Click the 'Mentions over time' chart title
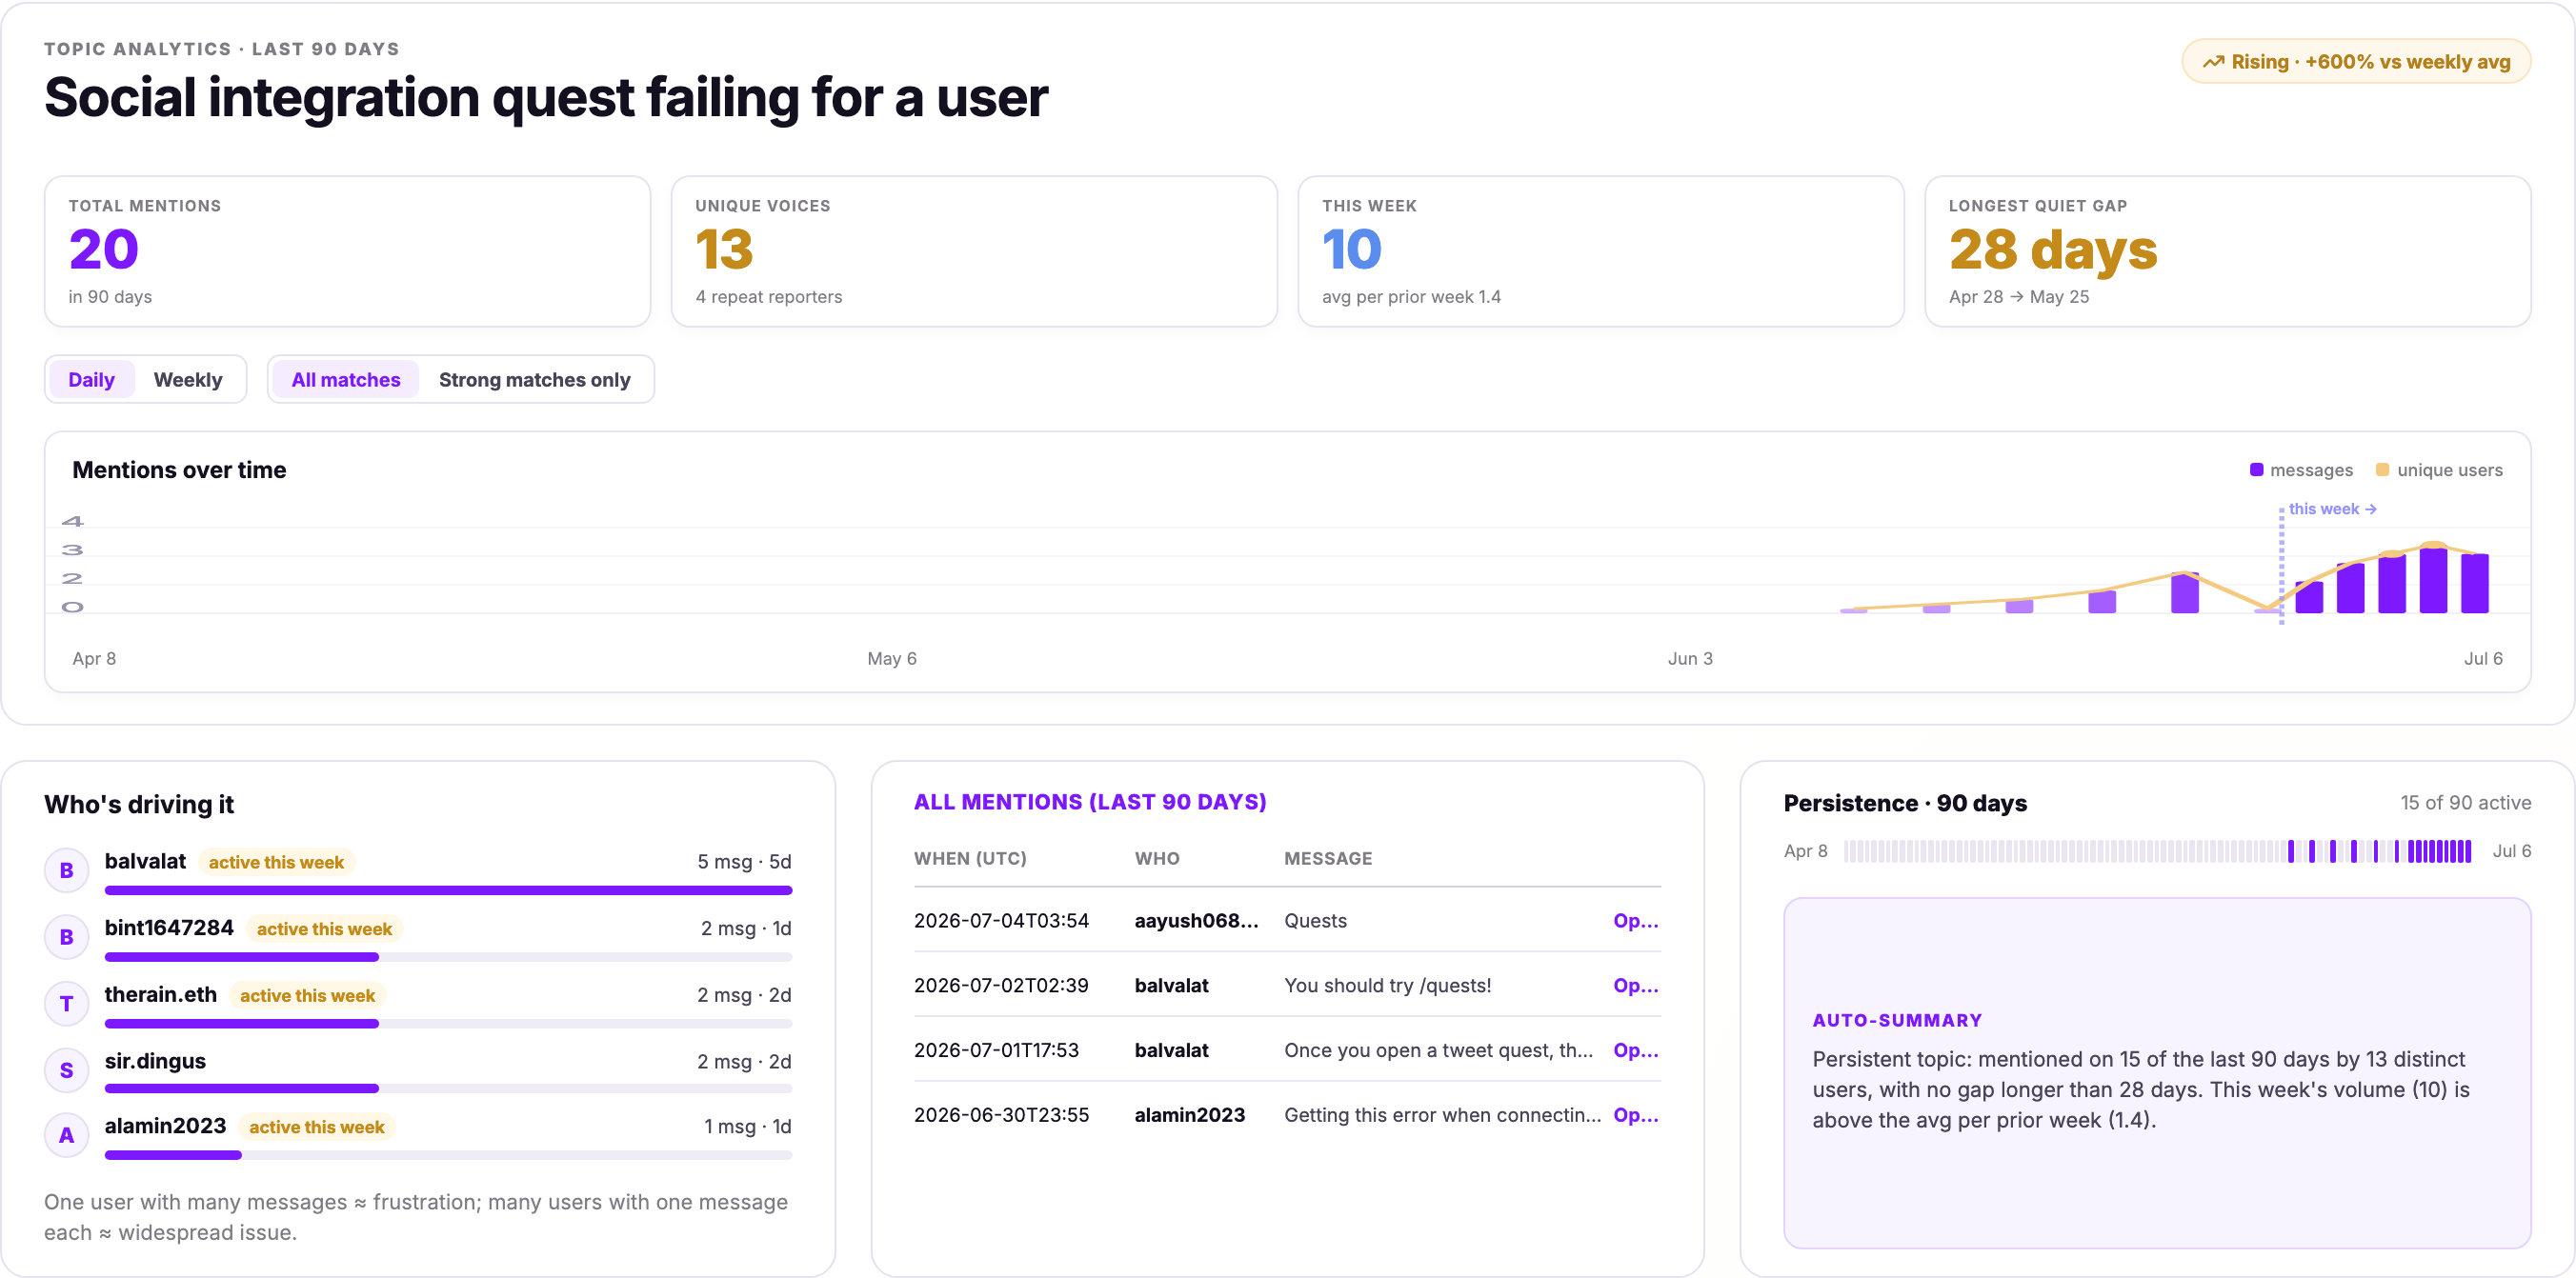Screen dimensions: 2576x1278 (179, 470)
